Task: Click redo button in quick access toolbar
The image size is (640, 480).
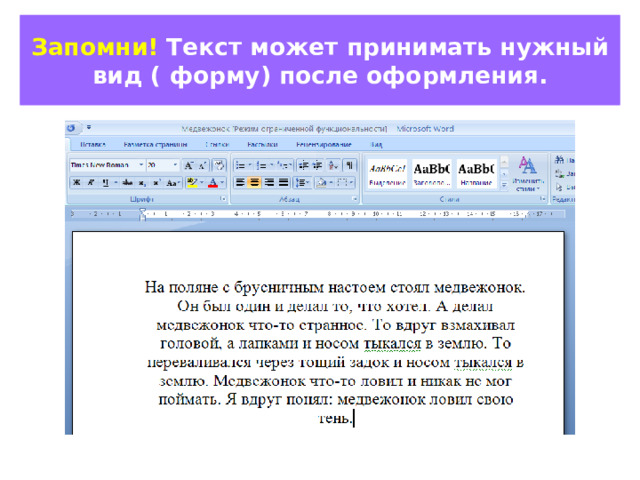Action: 71,128
